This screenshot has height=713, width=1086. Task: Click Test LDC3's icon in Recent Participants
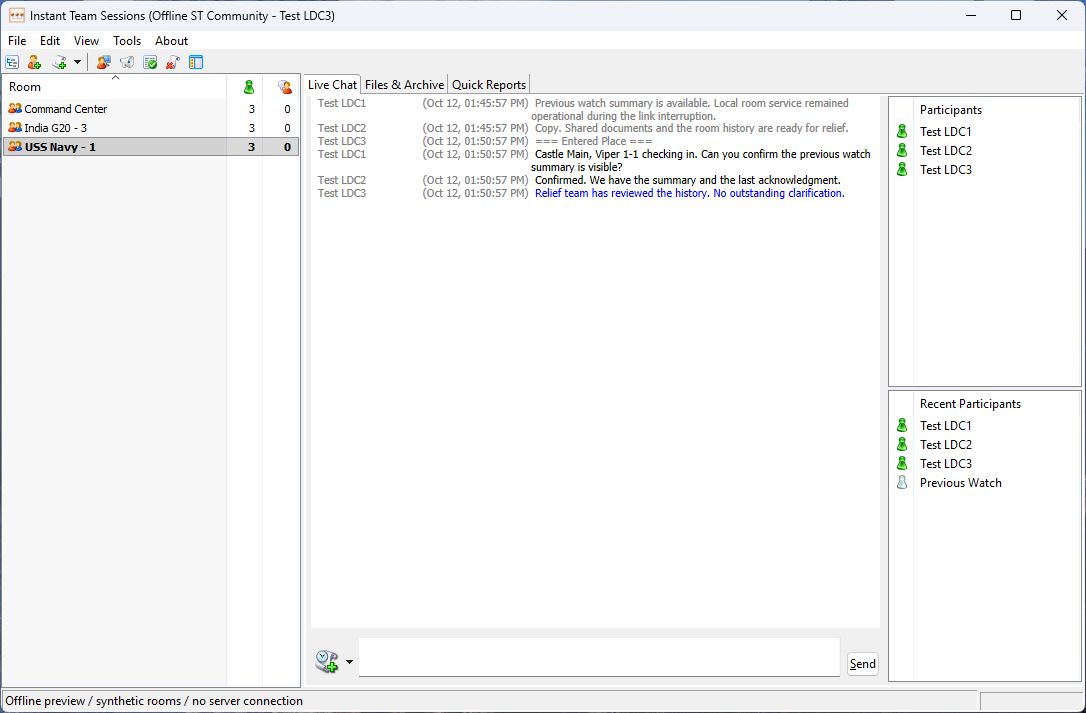click(x=902, y=462)
